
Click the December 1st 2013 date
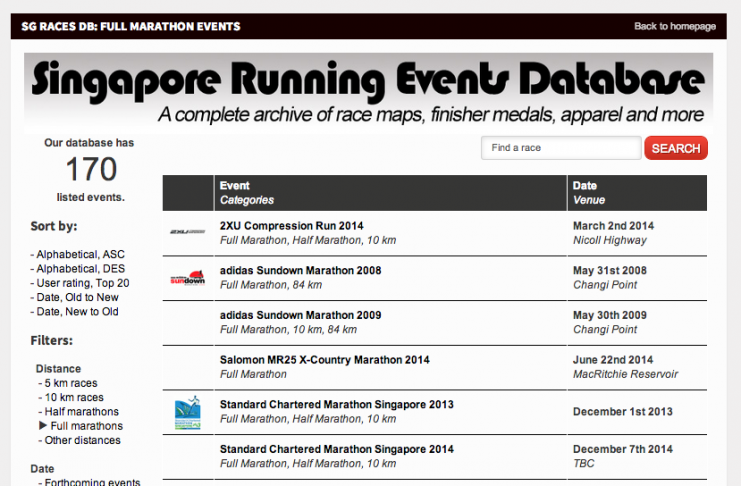[623, 412]
